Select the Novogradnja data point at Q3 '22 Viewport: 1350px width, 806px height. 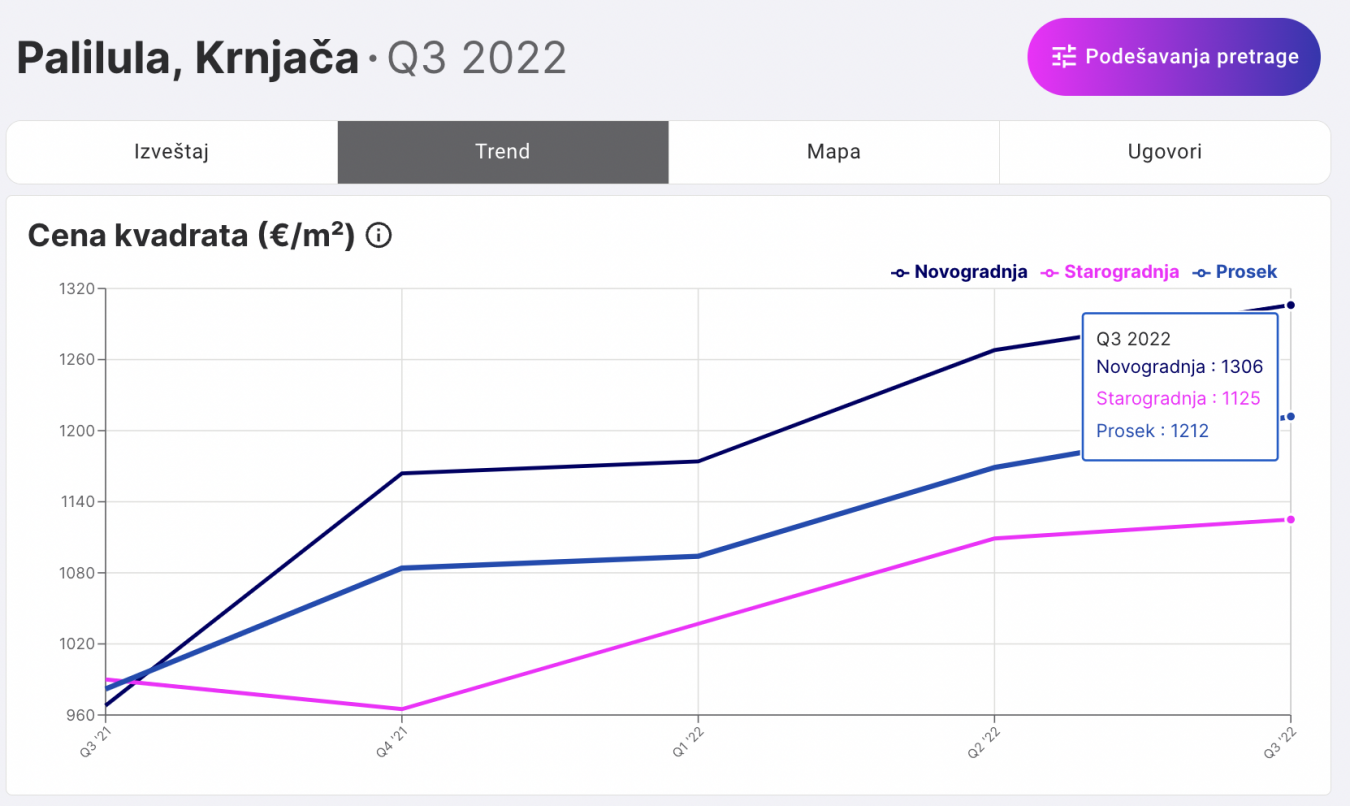1291,305
